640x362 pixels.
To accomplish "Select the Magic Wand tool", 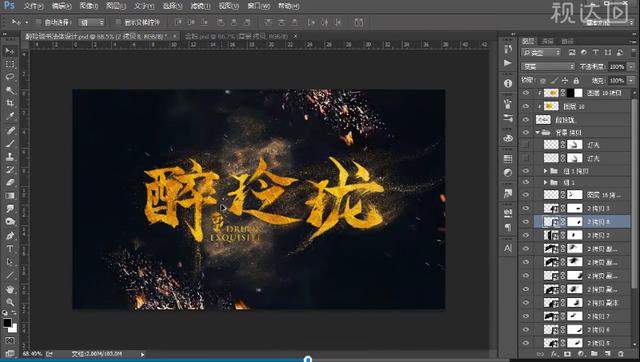I will 10,90.
